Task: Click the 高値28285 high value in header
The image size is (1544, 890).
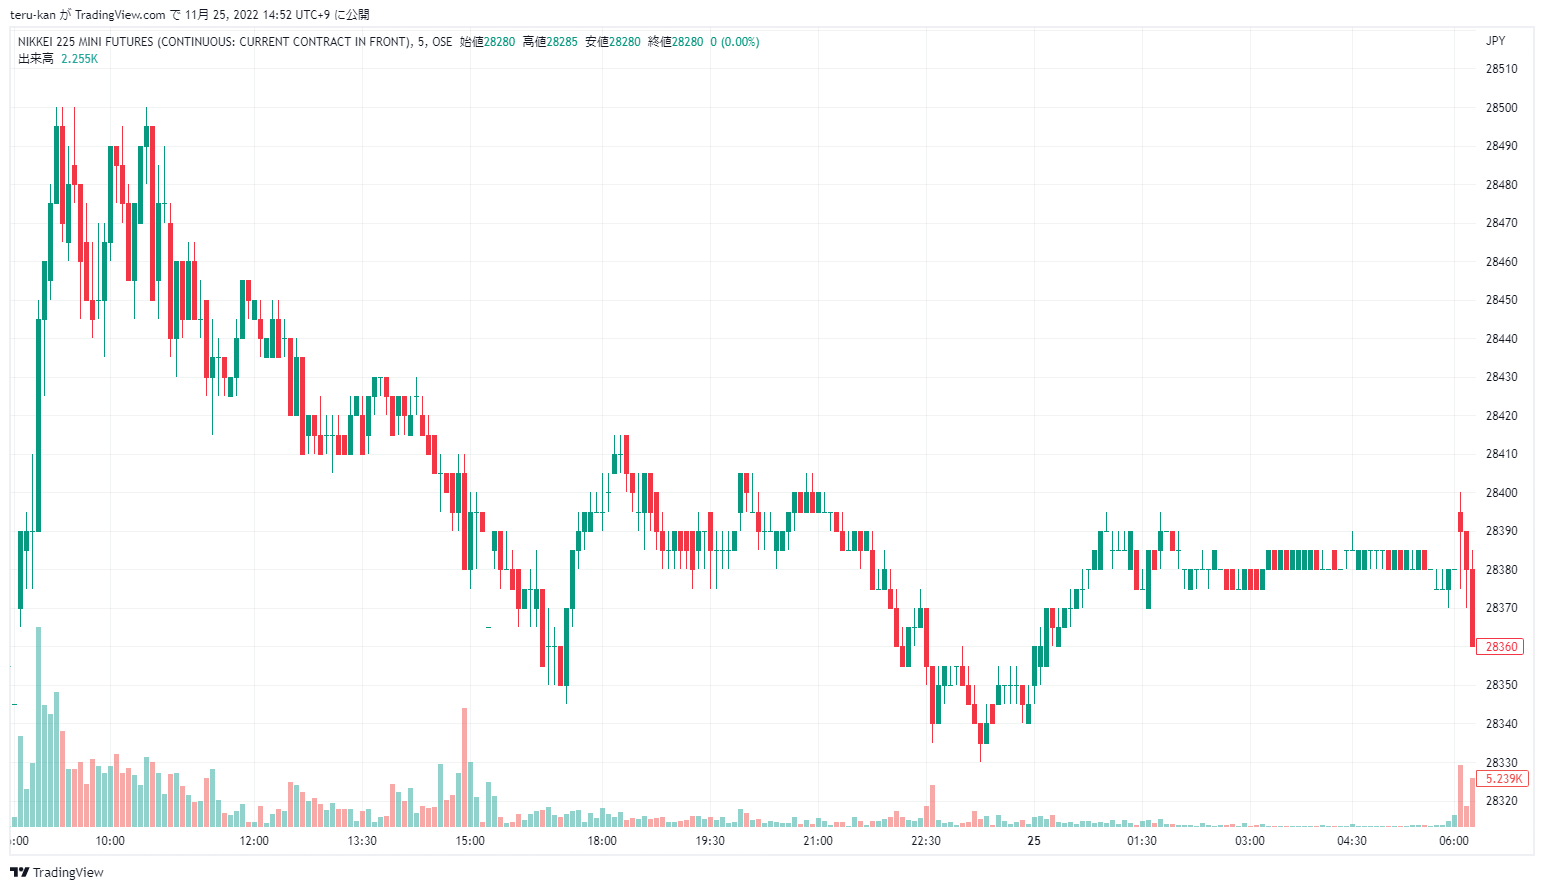Action: point(550,42)
